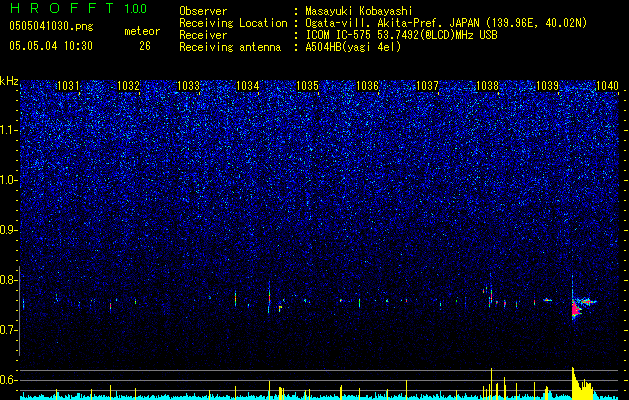This screenshot has height=400, width=629.
Task: Click time marker 1035
Action: tap(308, 85)
